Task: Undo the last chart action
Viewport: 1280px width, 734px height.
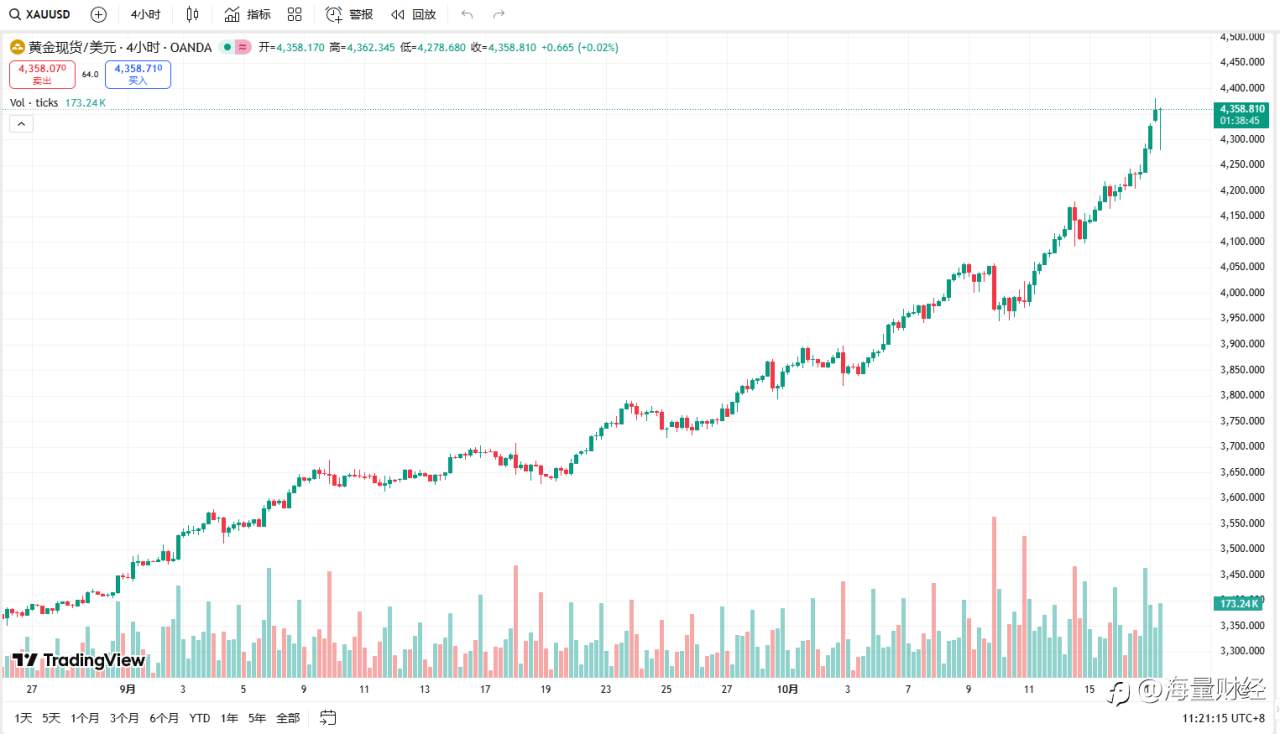Action: tap(467, 15)
